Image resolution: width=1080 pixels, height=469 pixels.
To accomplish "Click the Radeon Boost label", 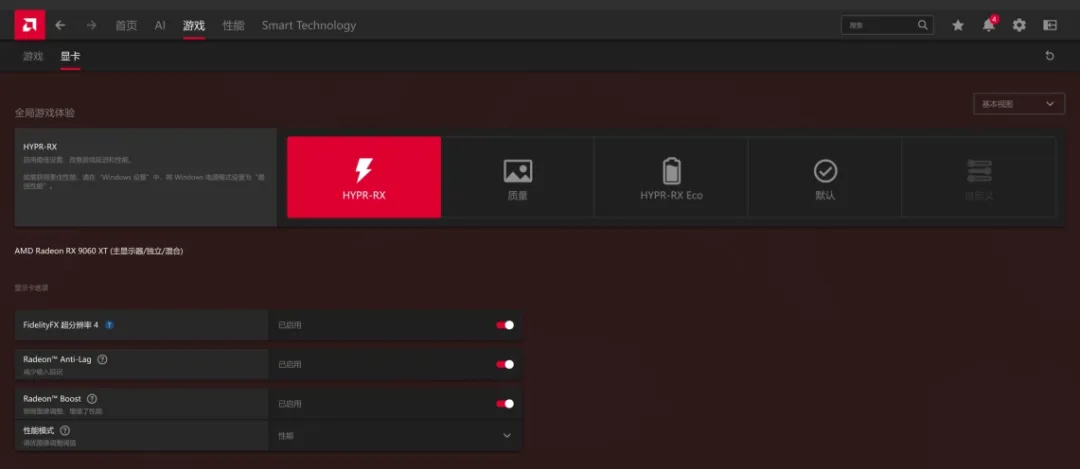I will pos(52,398).
